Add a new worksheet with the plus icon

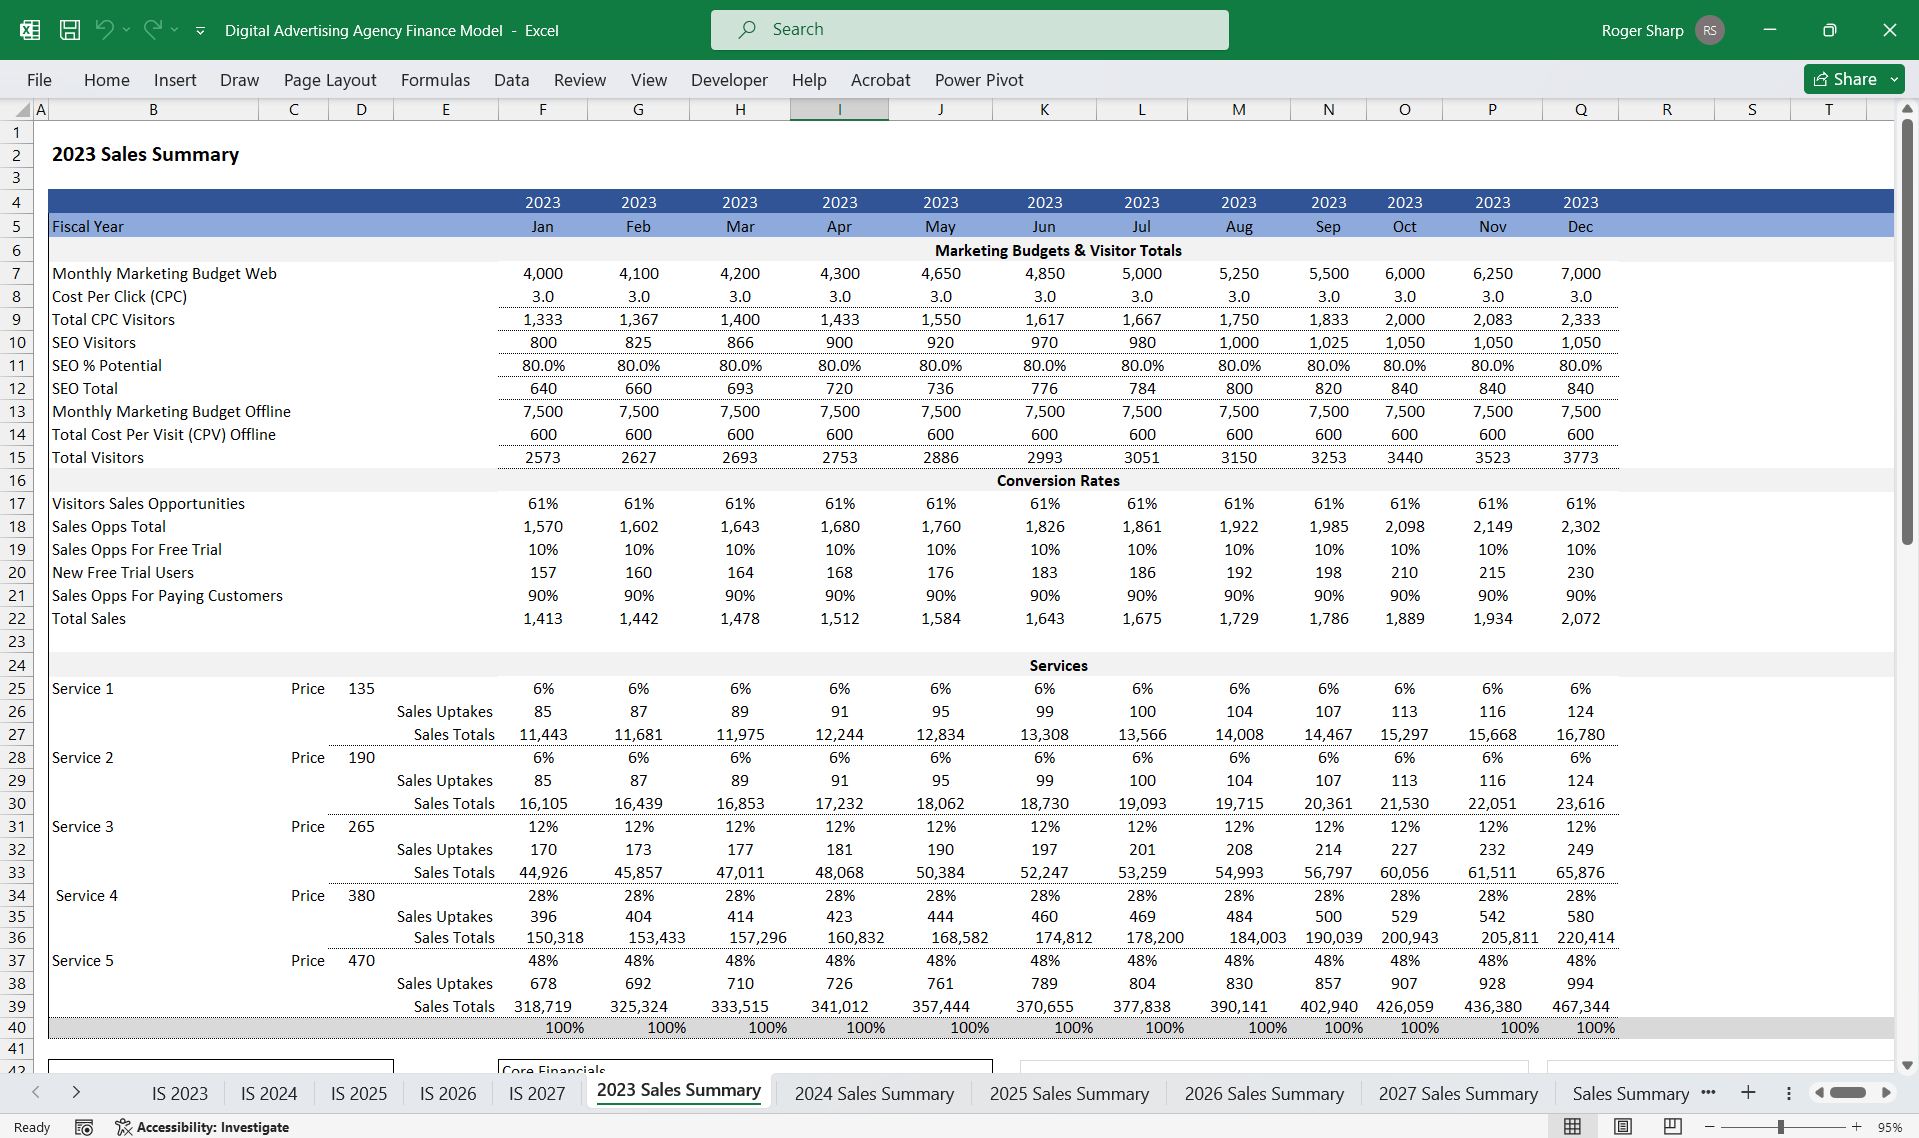(x=1748, y=1093)
